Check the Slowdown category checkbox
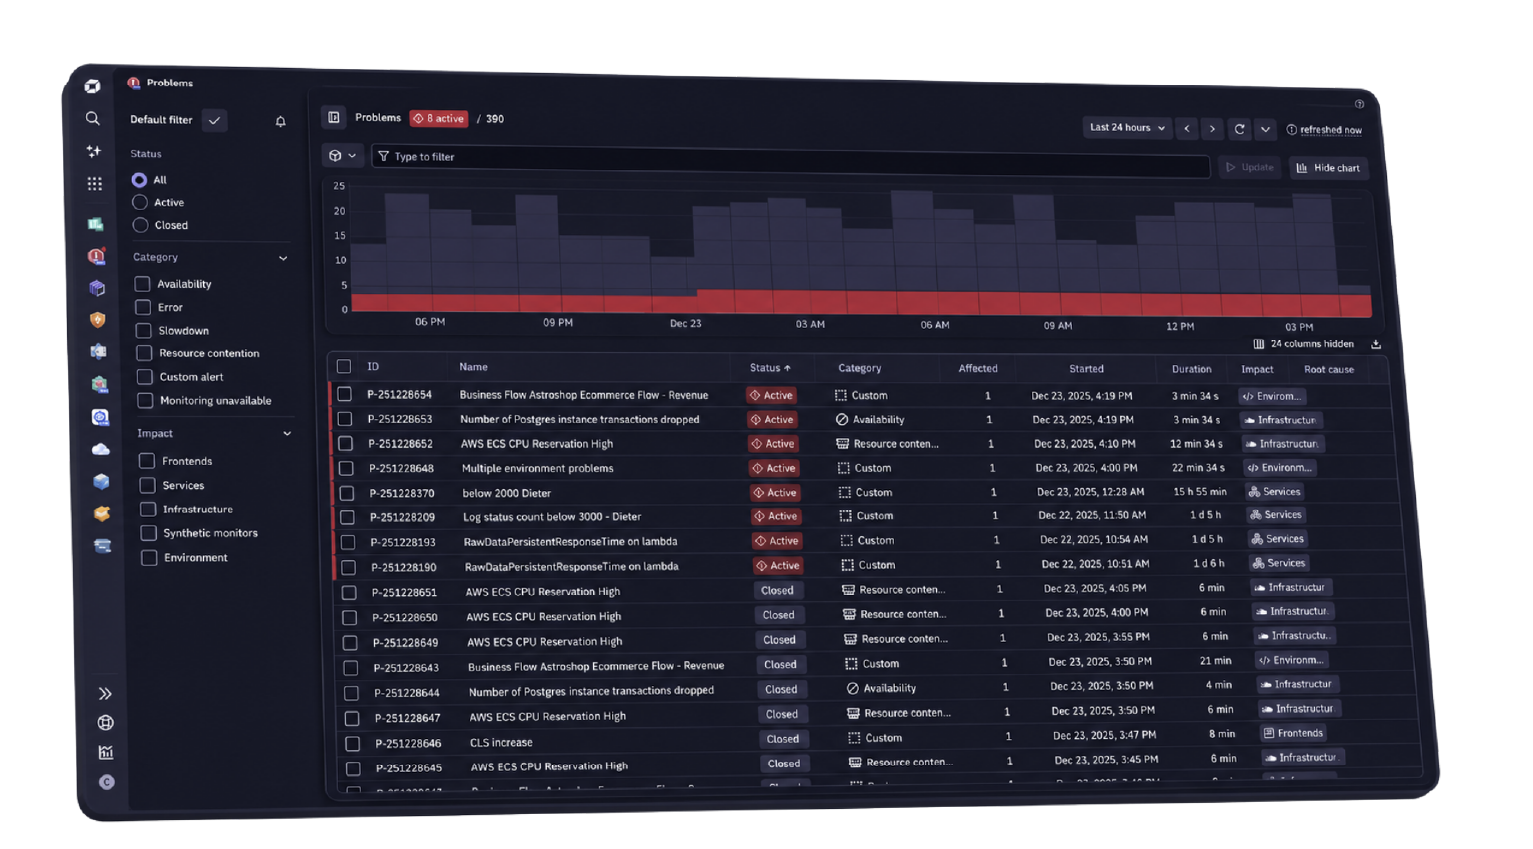Image resolution: width=1533 pixels, height=849 pixels. click(143, 330)
